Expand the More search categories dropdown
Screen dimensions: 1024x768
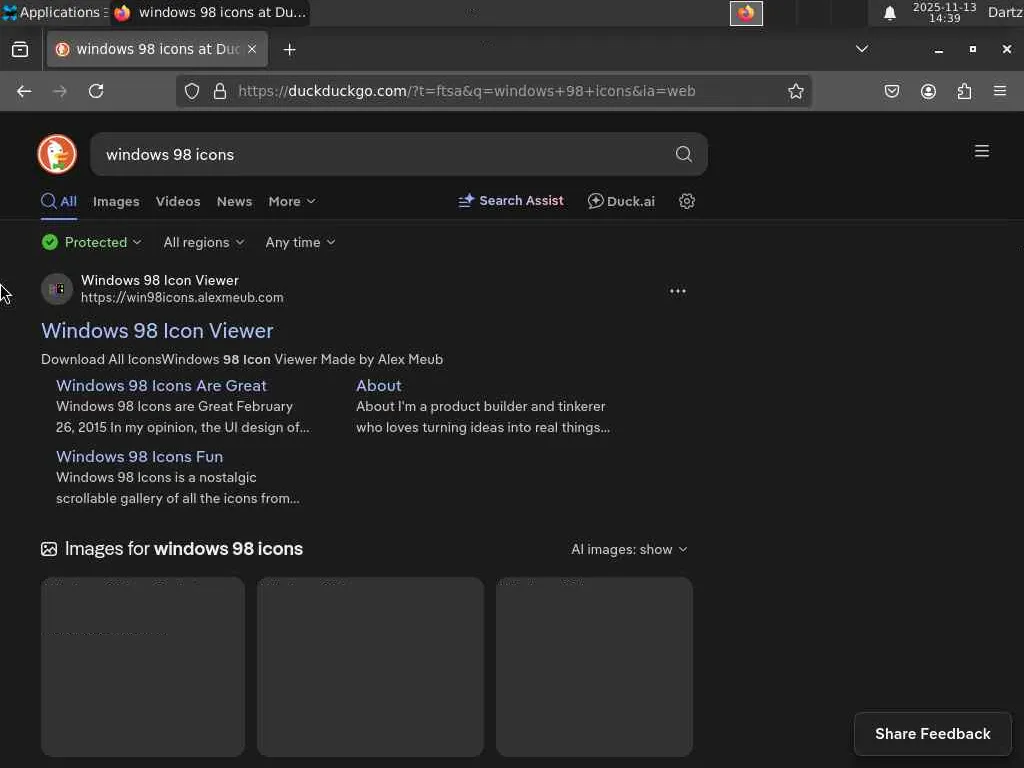click(x=292, y=201)
